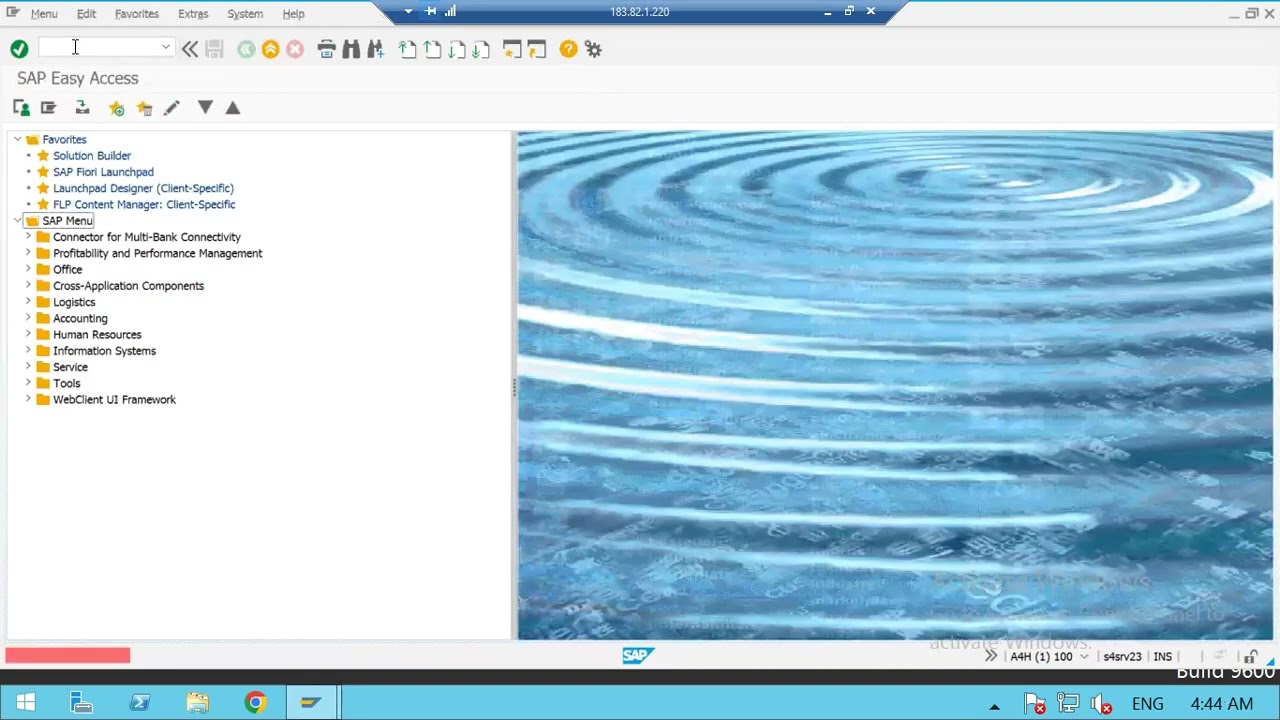This screenshot has width=1280, height=720.
Task: Click the Find Next binoculars-plus icon
Action: point(376,49)
